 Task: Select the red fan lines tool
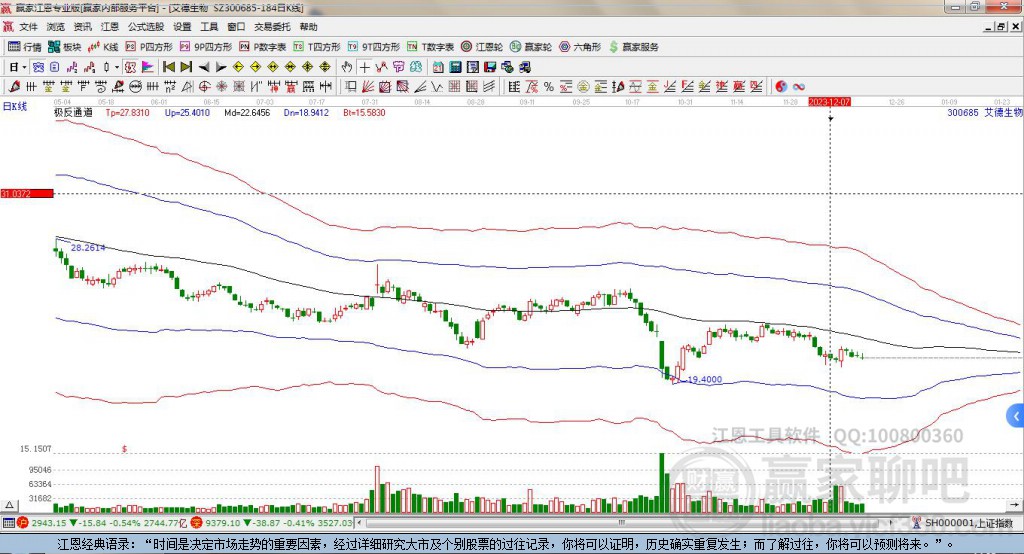(x=368, y=87)
